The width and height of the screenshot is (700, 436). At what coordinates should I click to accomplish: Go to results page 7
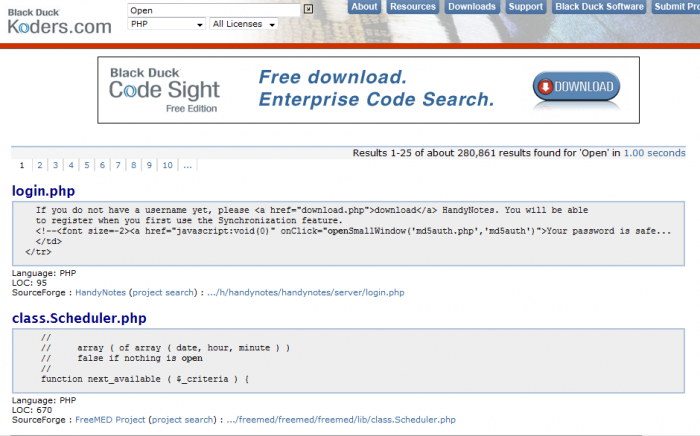pyautogui.click(x=118, y=166)
